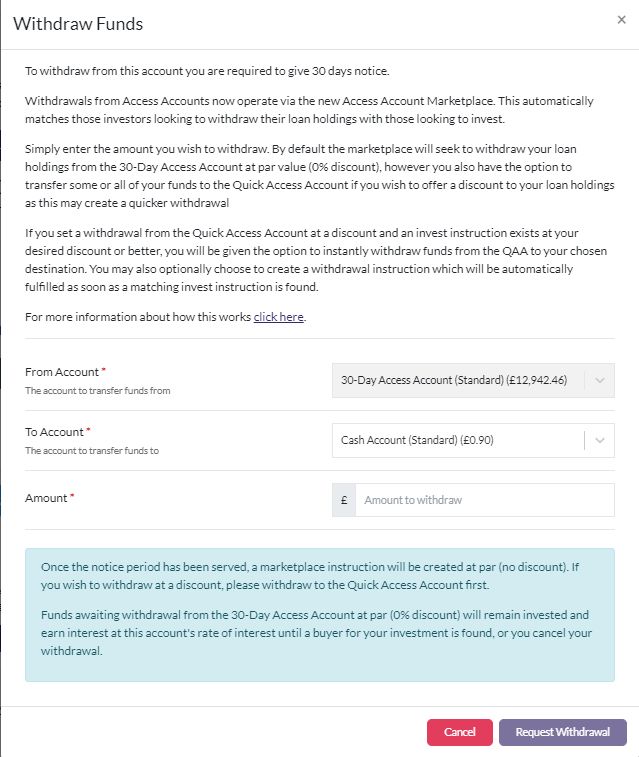Viewport: 639px width, 757px height.
Task: Click the pound currency symbol prefix
Action: (x=344, y=500)
